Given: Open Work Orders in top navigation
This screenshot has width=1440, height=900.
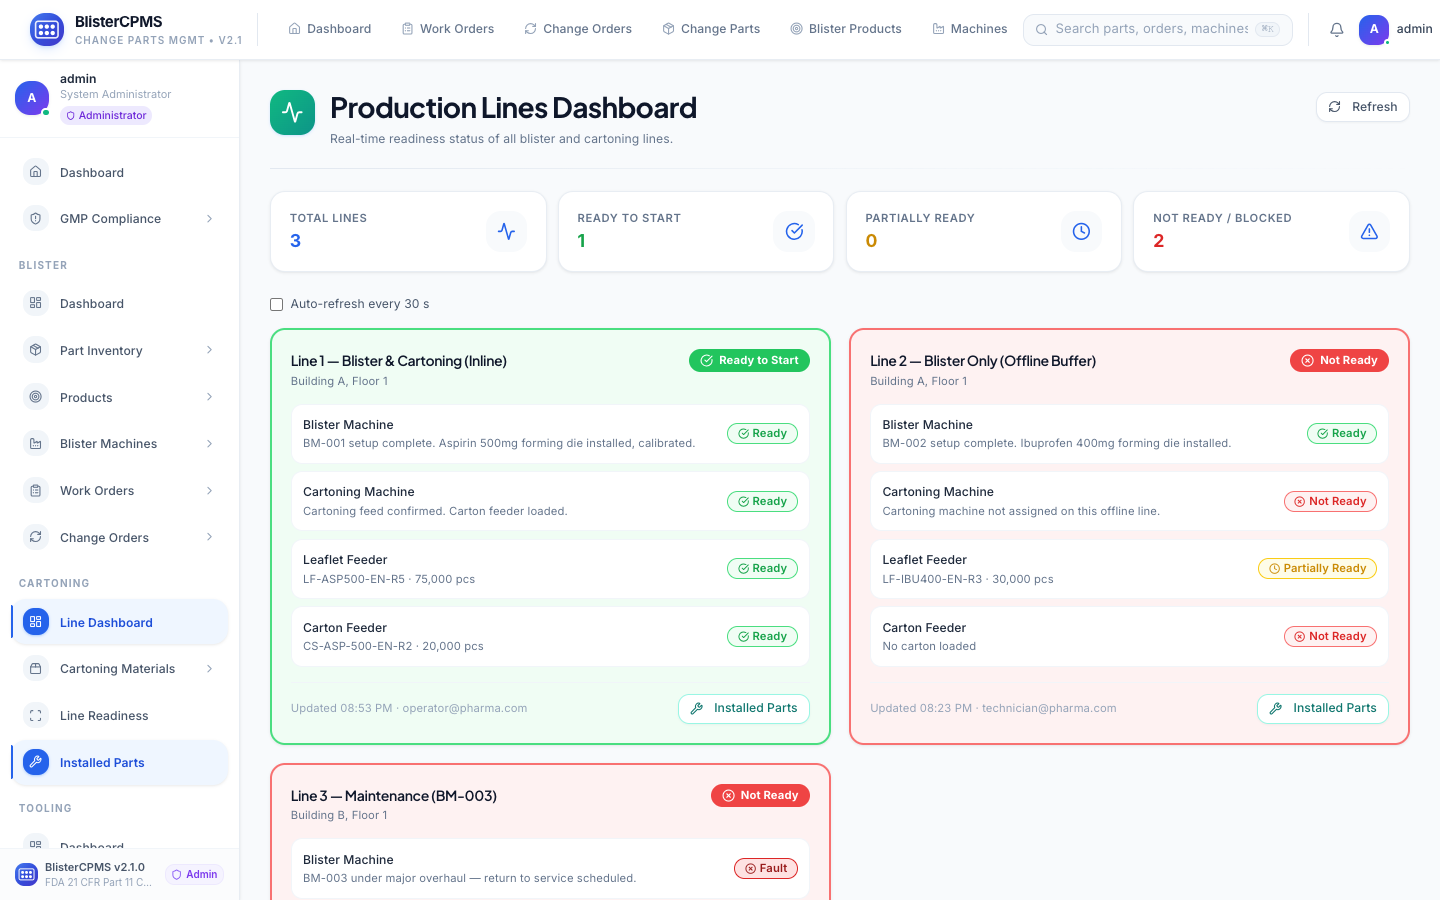Looking at the screenshot, I should point(447,29).
